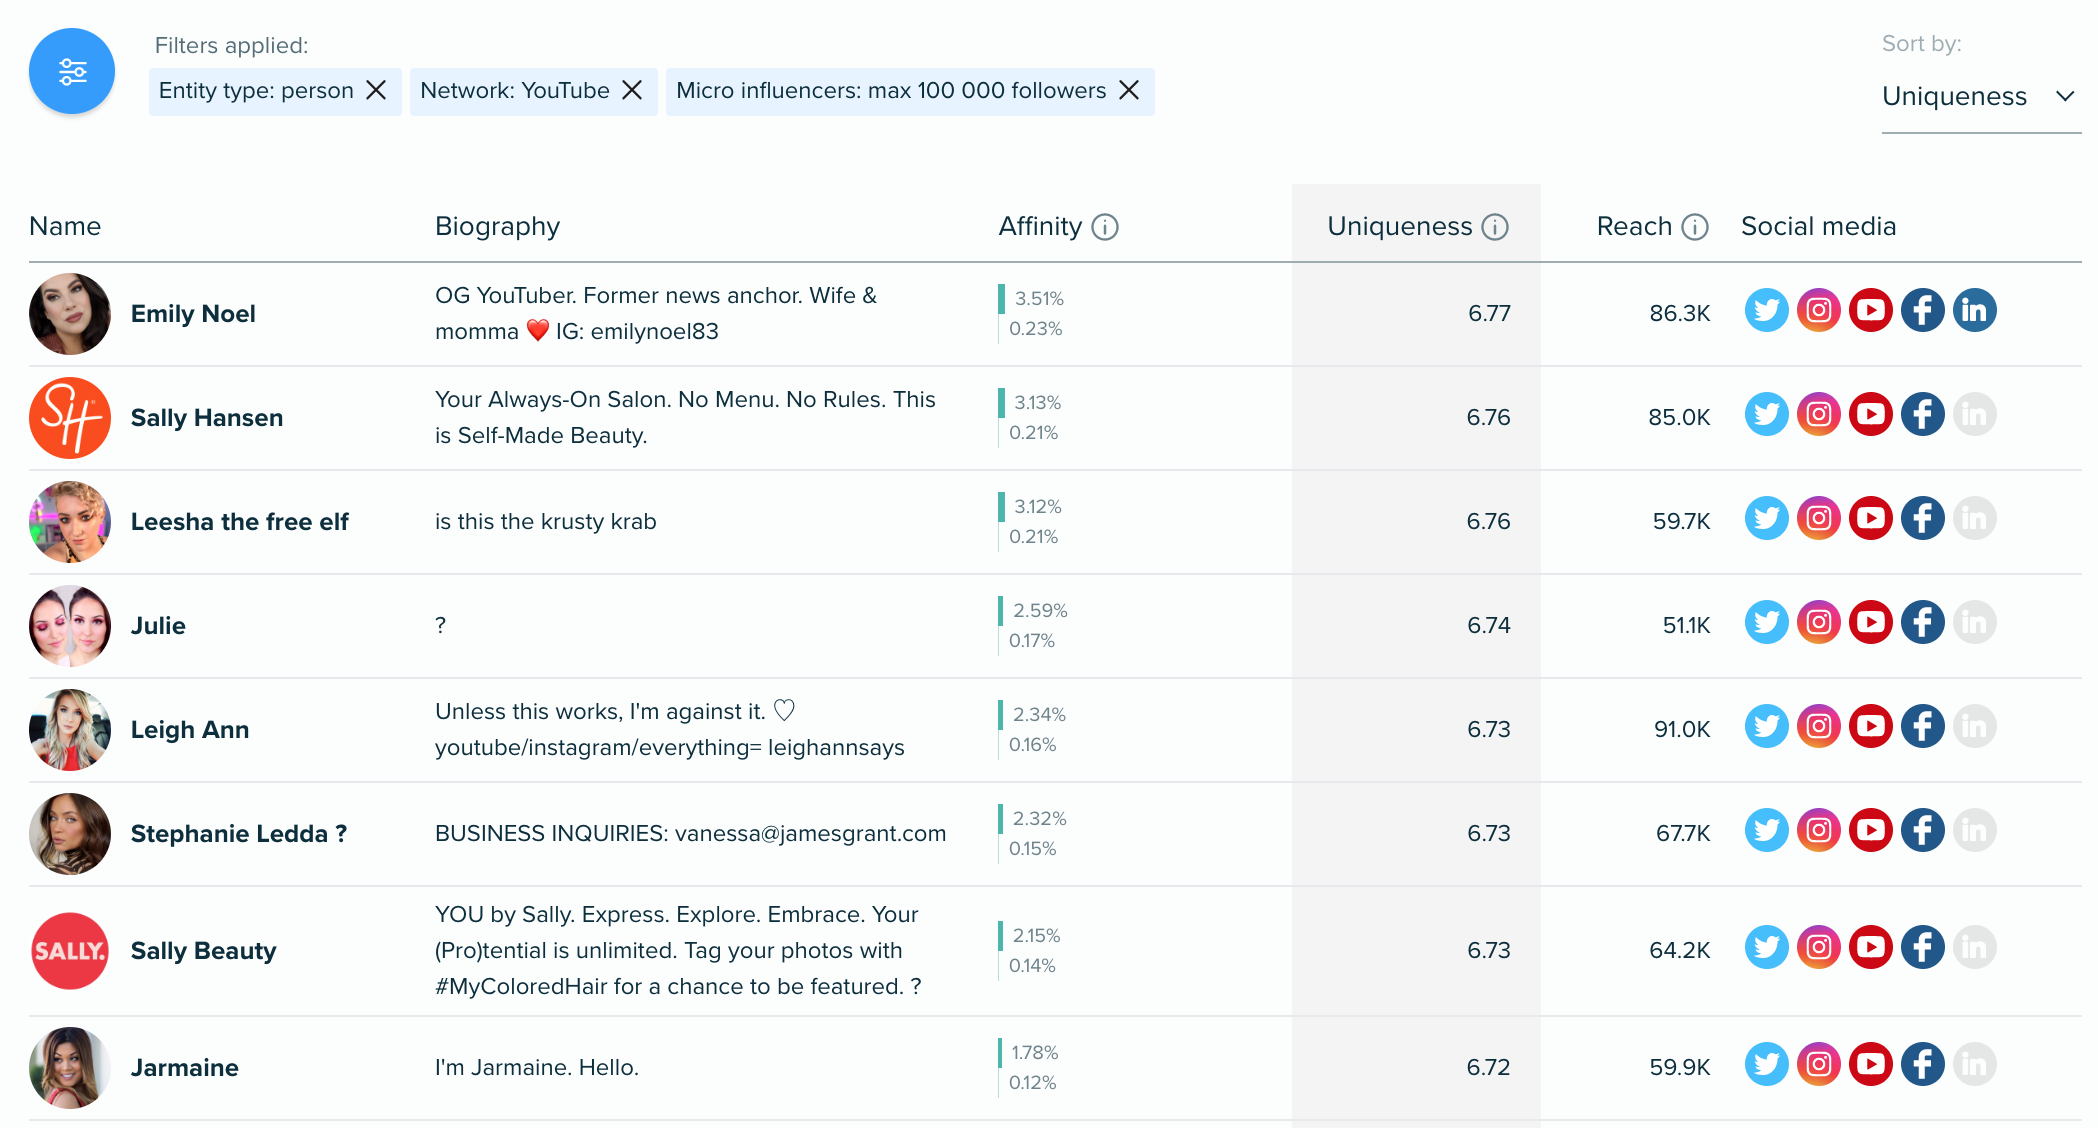The height and width of the screenshot is (1128, 2098).
Task: Open Leesha the free elf's Instagram profile
Action: (x=1819, y=518)
